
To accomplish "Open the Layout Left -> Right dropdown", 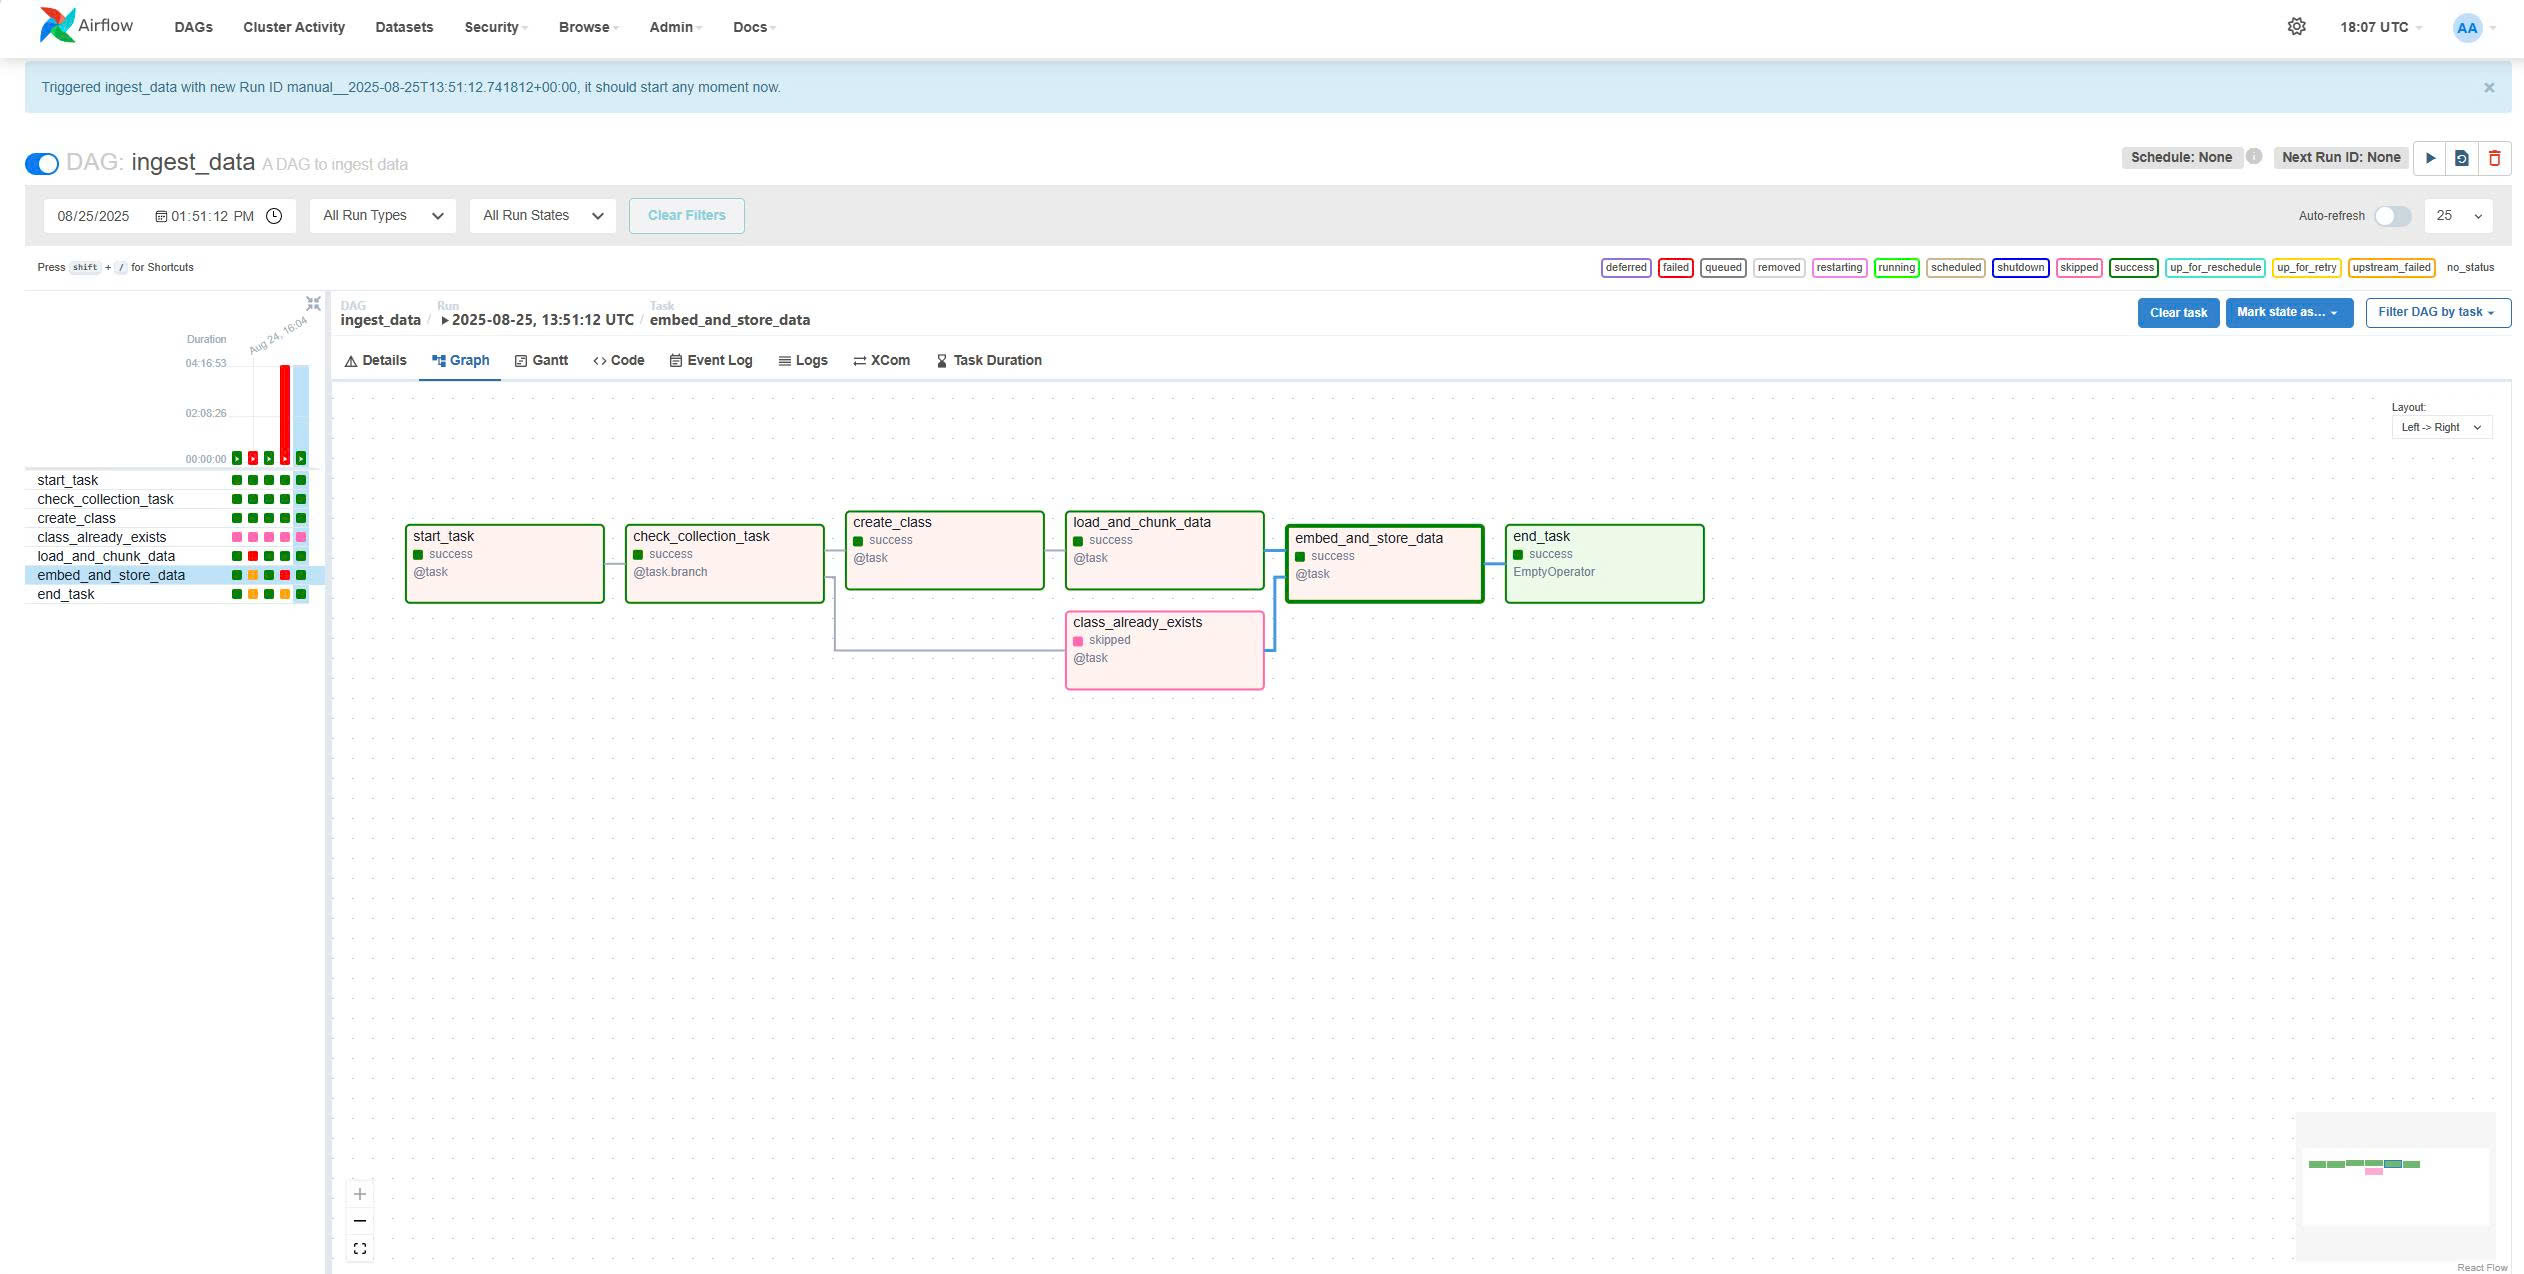I will pos(2441,428).
